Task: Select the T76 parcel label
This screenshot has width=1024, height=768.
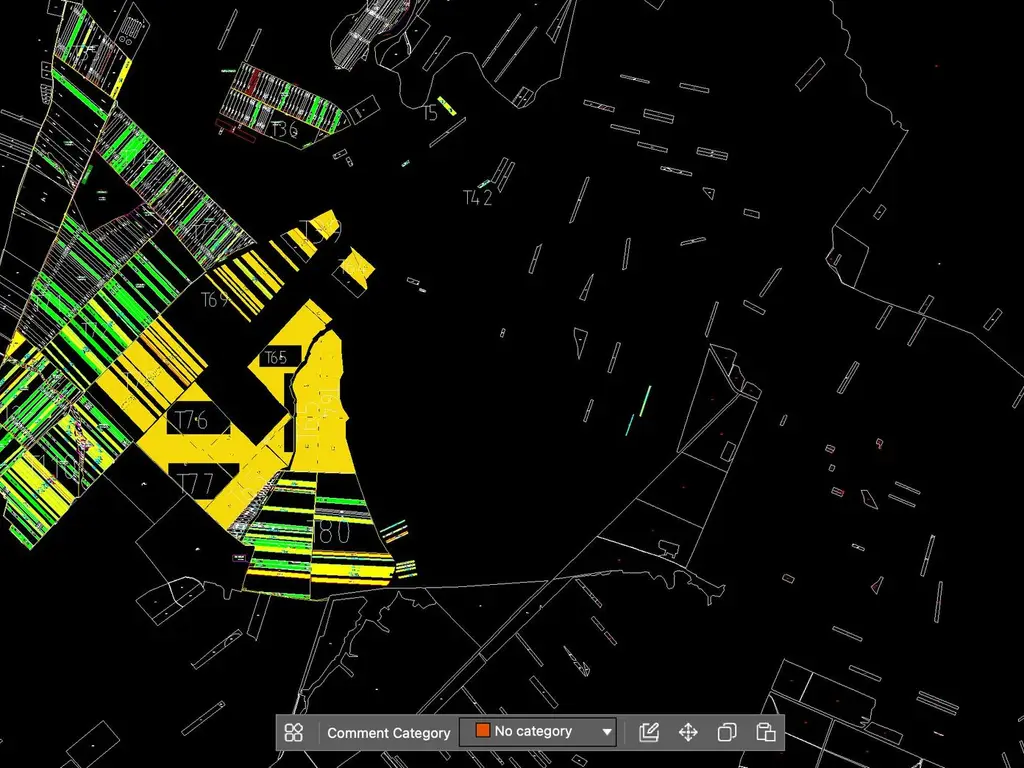Action: (x=192, y=421)
